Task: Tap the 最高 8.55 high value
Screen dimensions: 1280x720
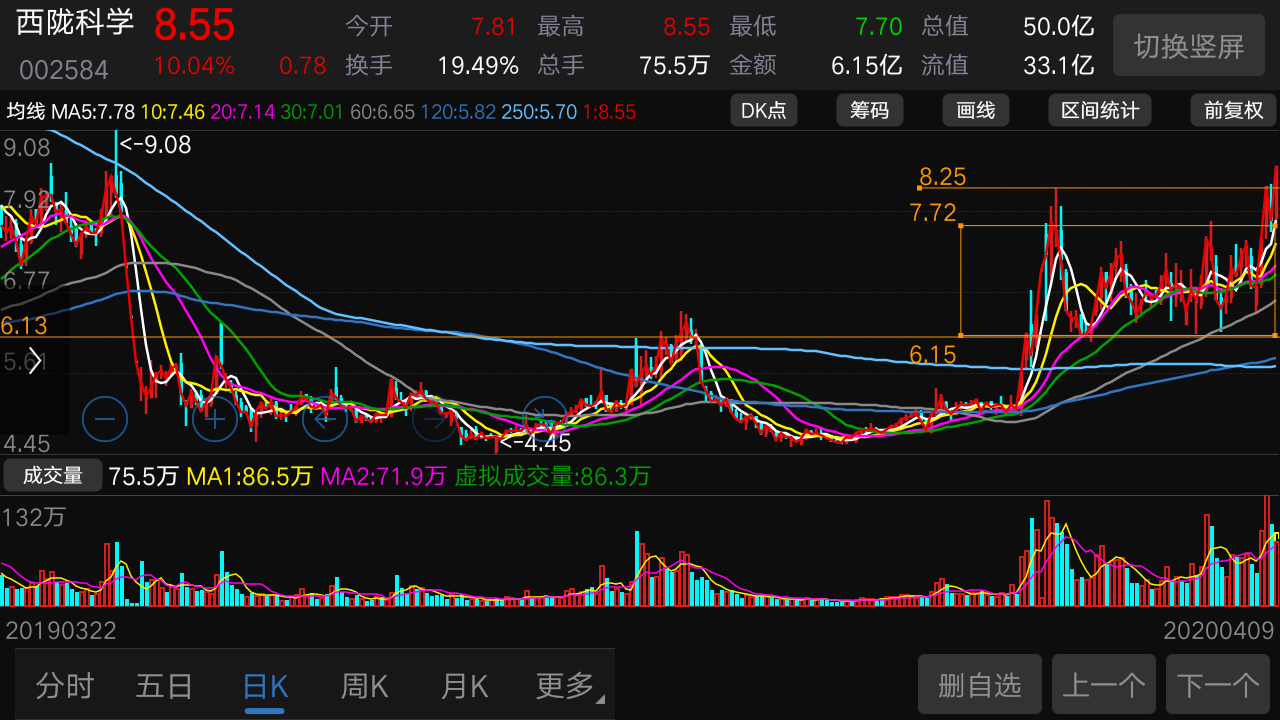Action: tap(687, 27)
